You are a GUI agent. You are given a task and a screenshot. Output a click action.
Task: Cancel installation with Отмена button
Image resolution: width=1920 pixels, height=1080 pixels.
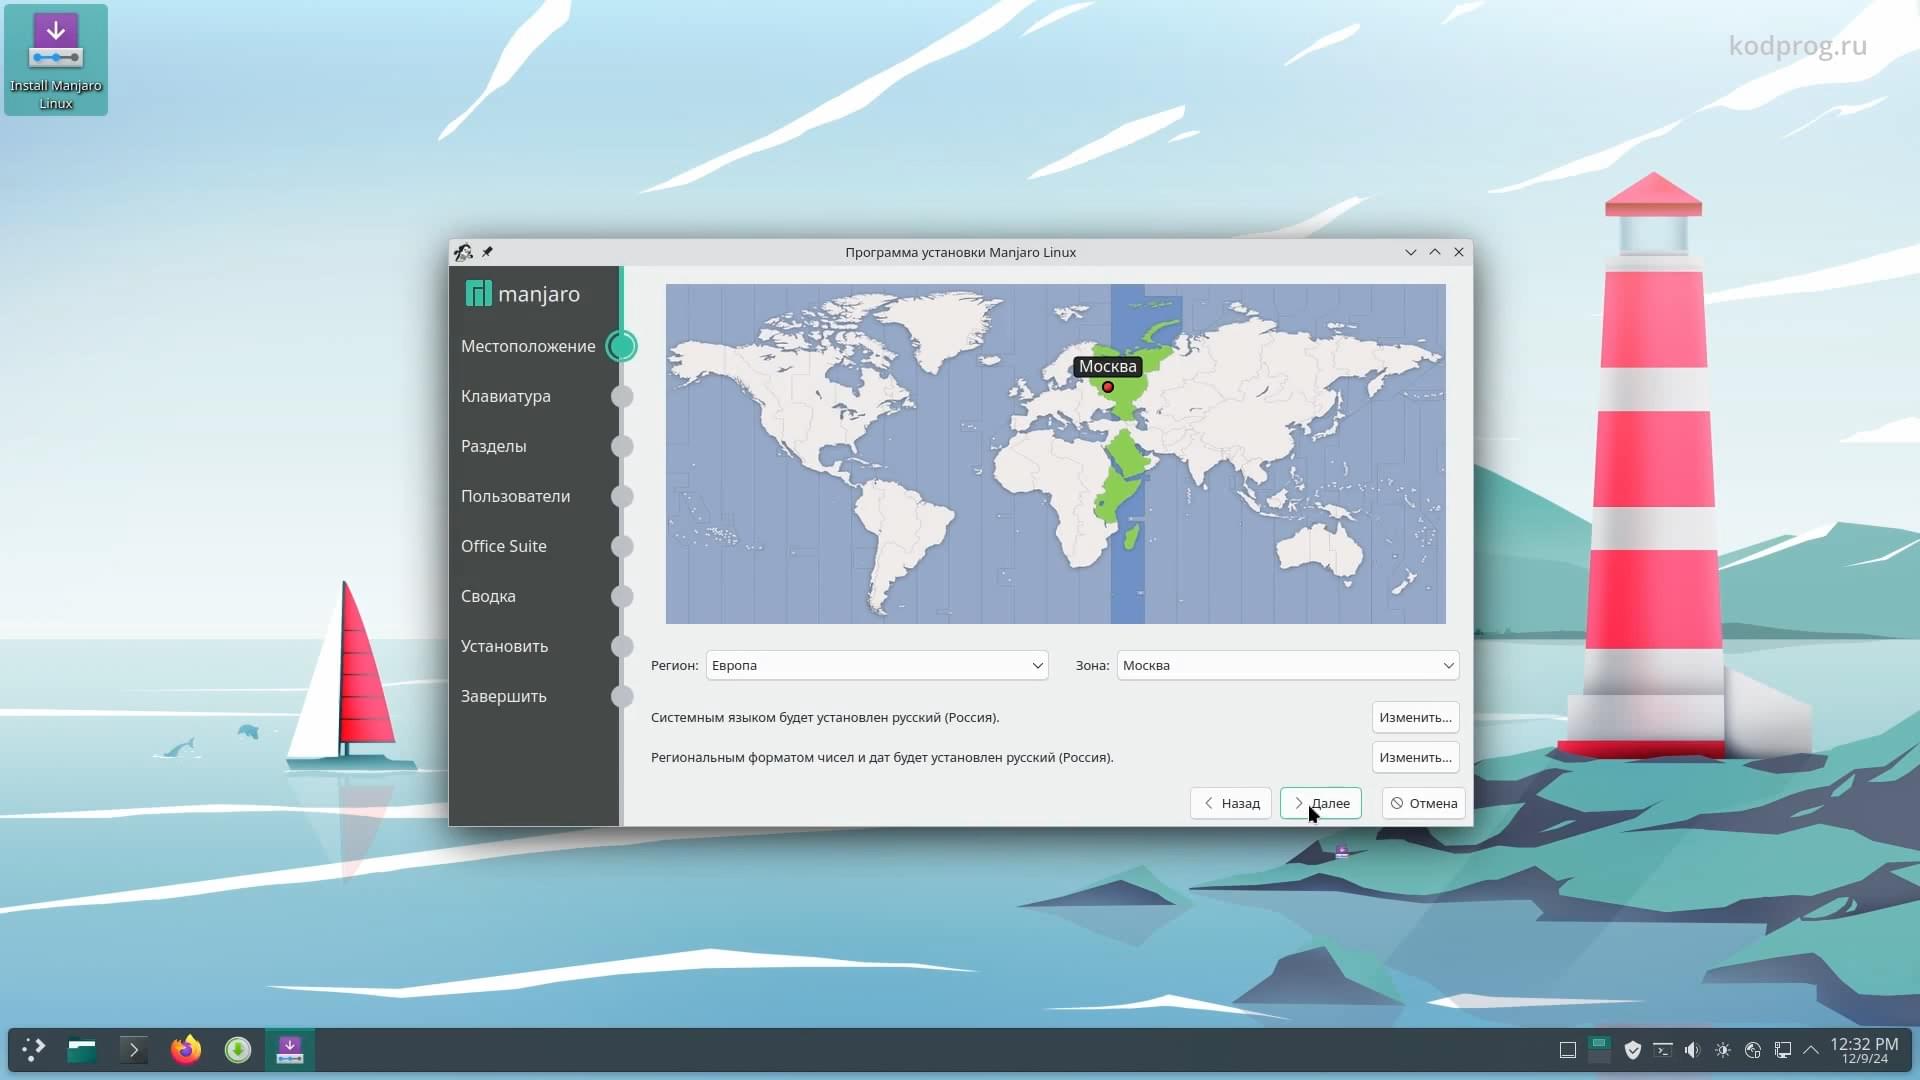coord(1424,804)
